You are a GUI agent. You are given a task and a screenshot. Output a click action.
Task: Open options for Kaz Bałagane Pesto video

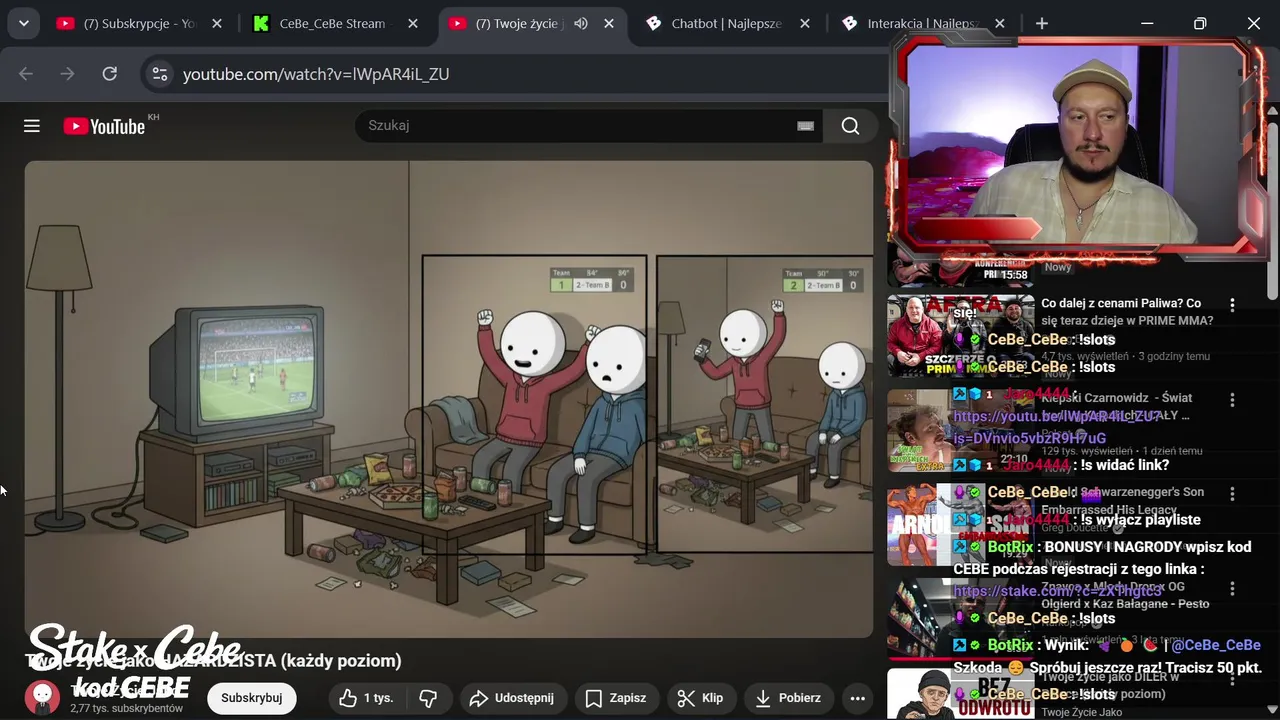point(1232,588)
